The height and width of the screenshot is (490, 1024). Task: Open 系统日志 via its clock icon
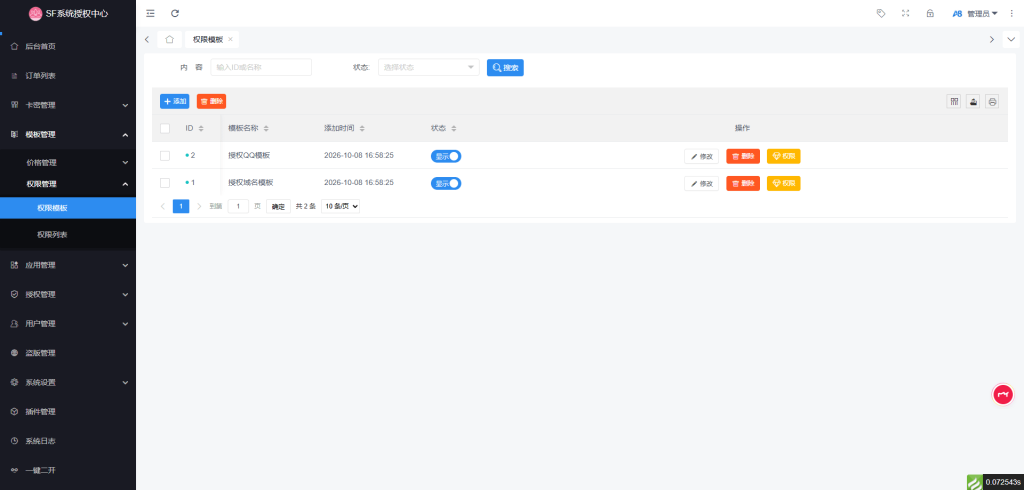coord(14,441)
